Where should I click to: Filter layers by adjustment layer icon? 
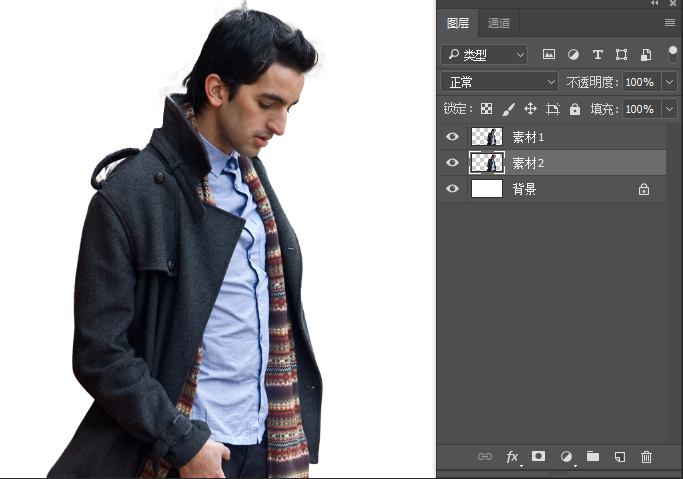tap(573, 54)
